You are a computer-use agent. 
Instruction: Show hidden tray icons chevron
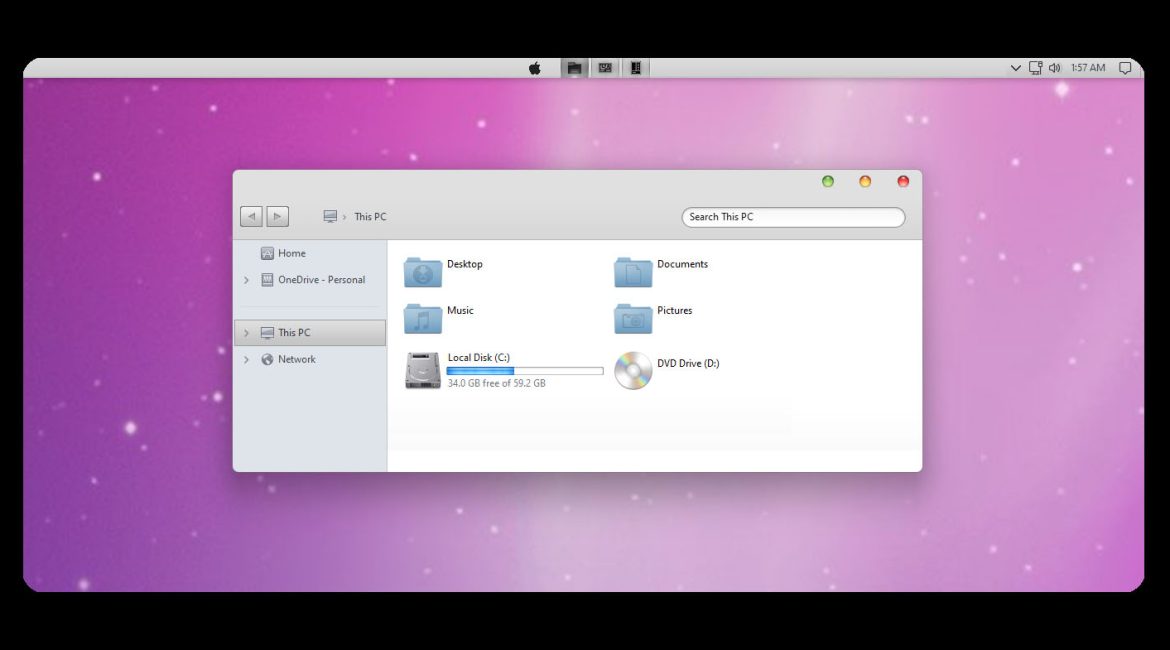(1015, 68)
